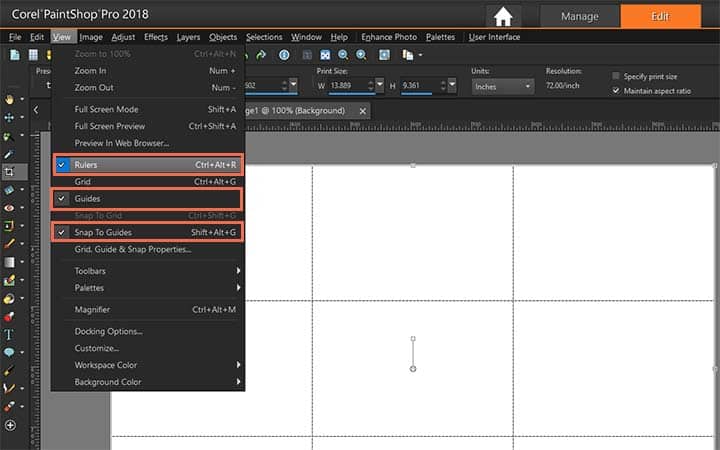Click the Zoom Out magnifier icon
This screenshot has height=450, width=720.
[x=343, y=55]
